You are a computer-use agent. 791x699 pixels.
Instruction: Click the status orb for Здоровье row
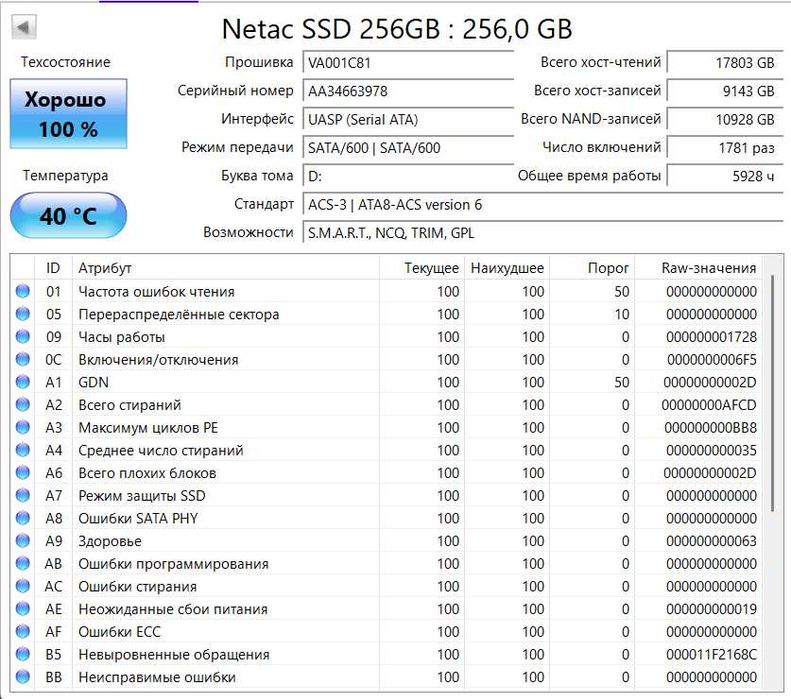23,541
